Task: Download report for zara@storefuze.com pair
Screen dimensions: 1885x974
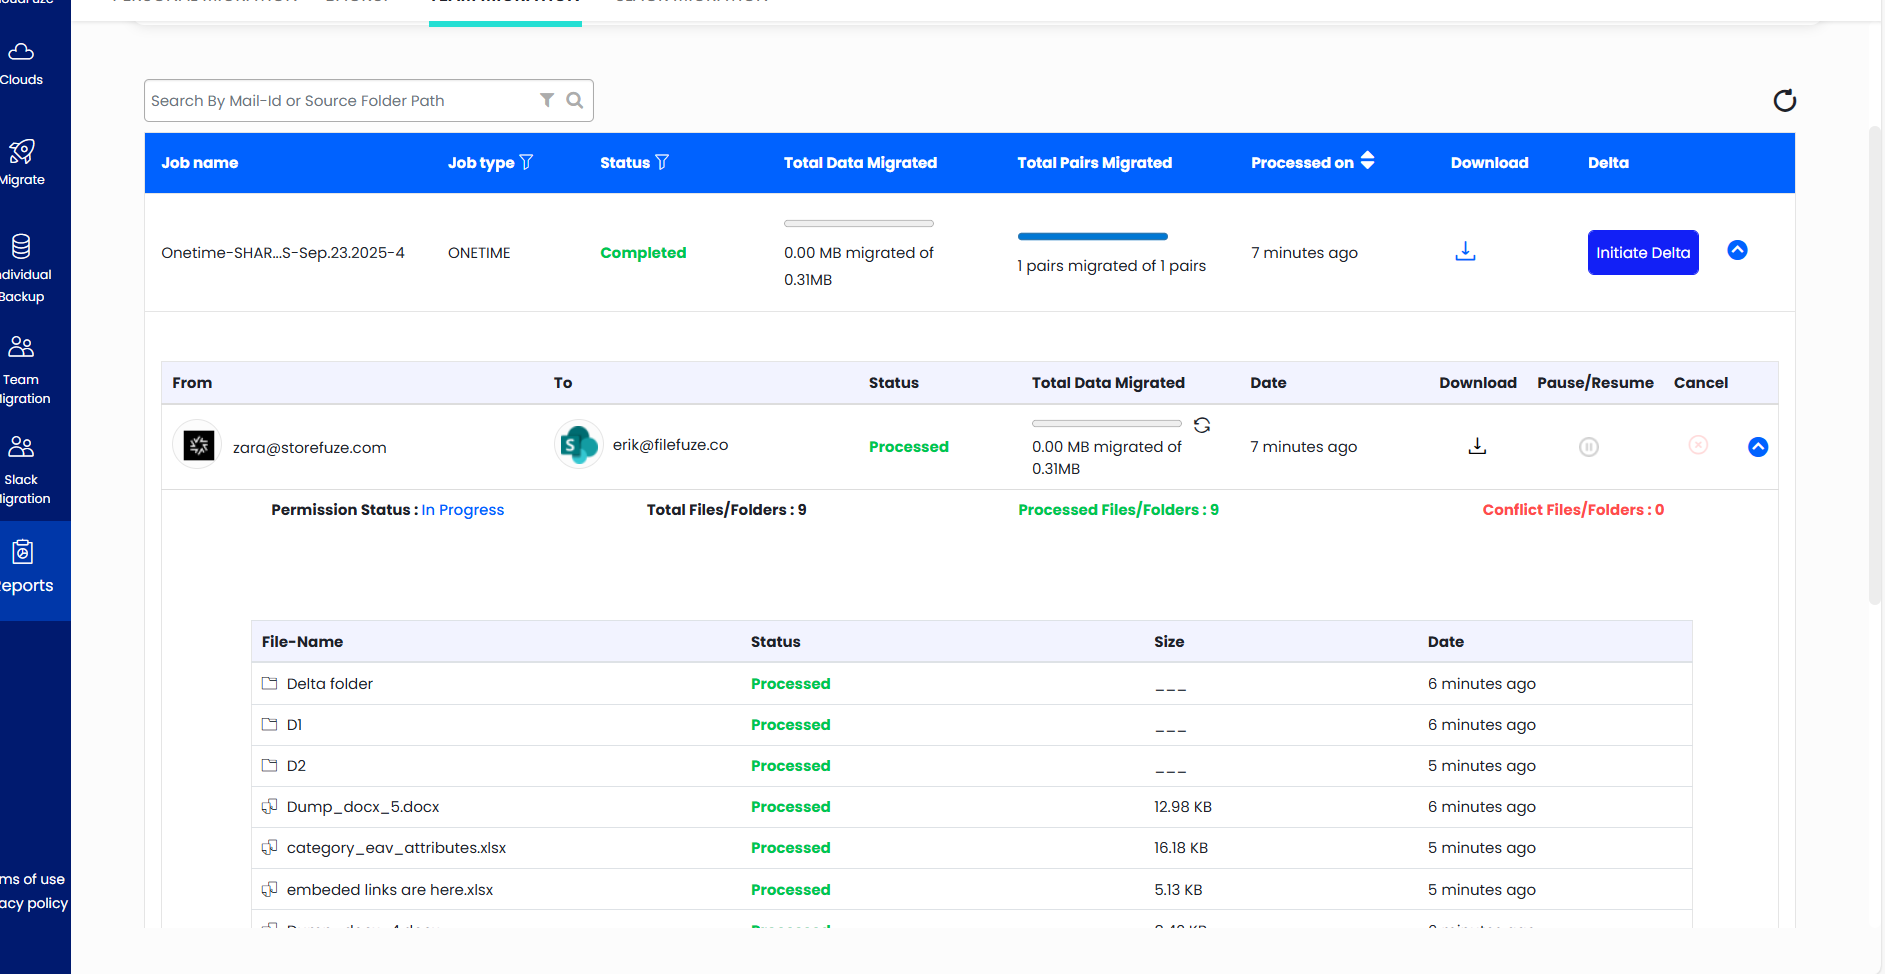Action: click(x=1477, y=446)
